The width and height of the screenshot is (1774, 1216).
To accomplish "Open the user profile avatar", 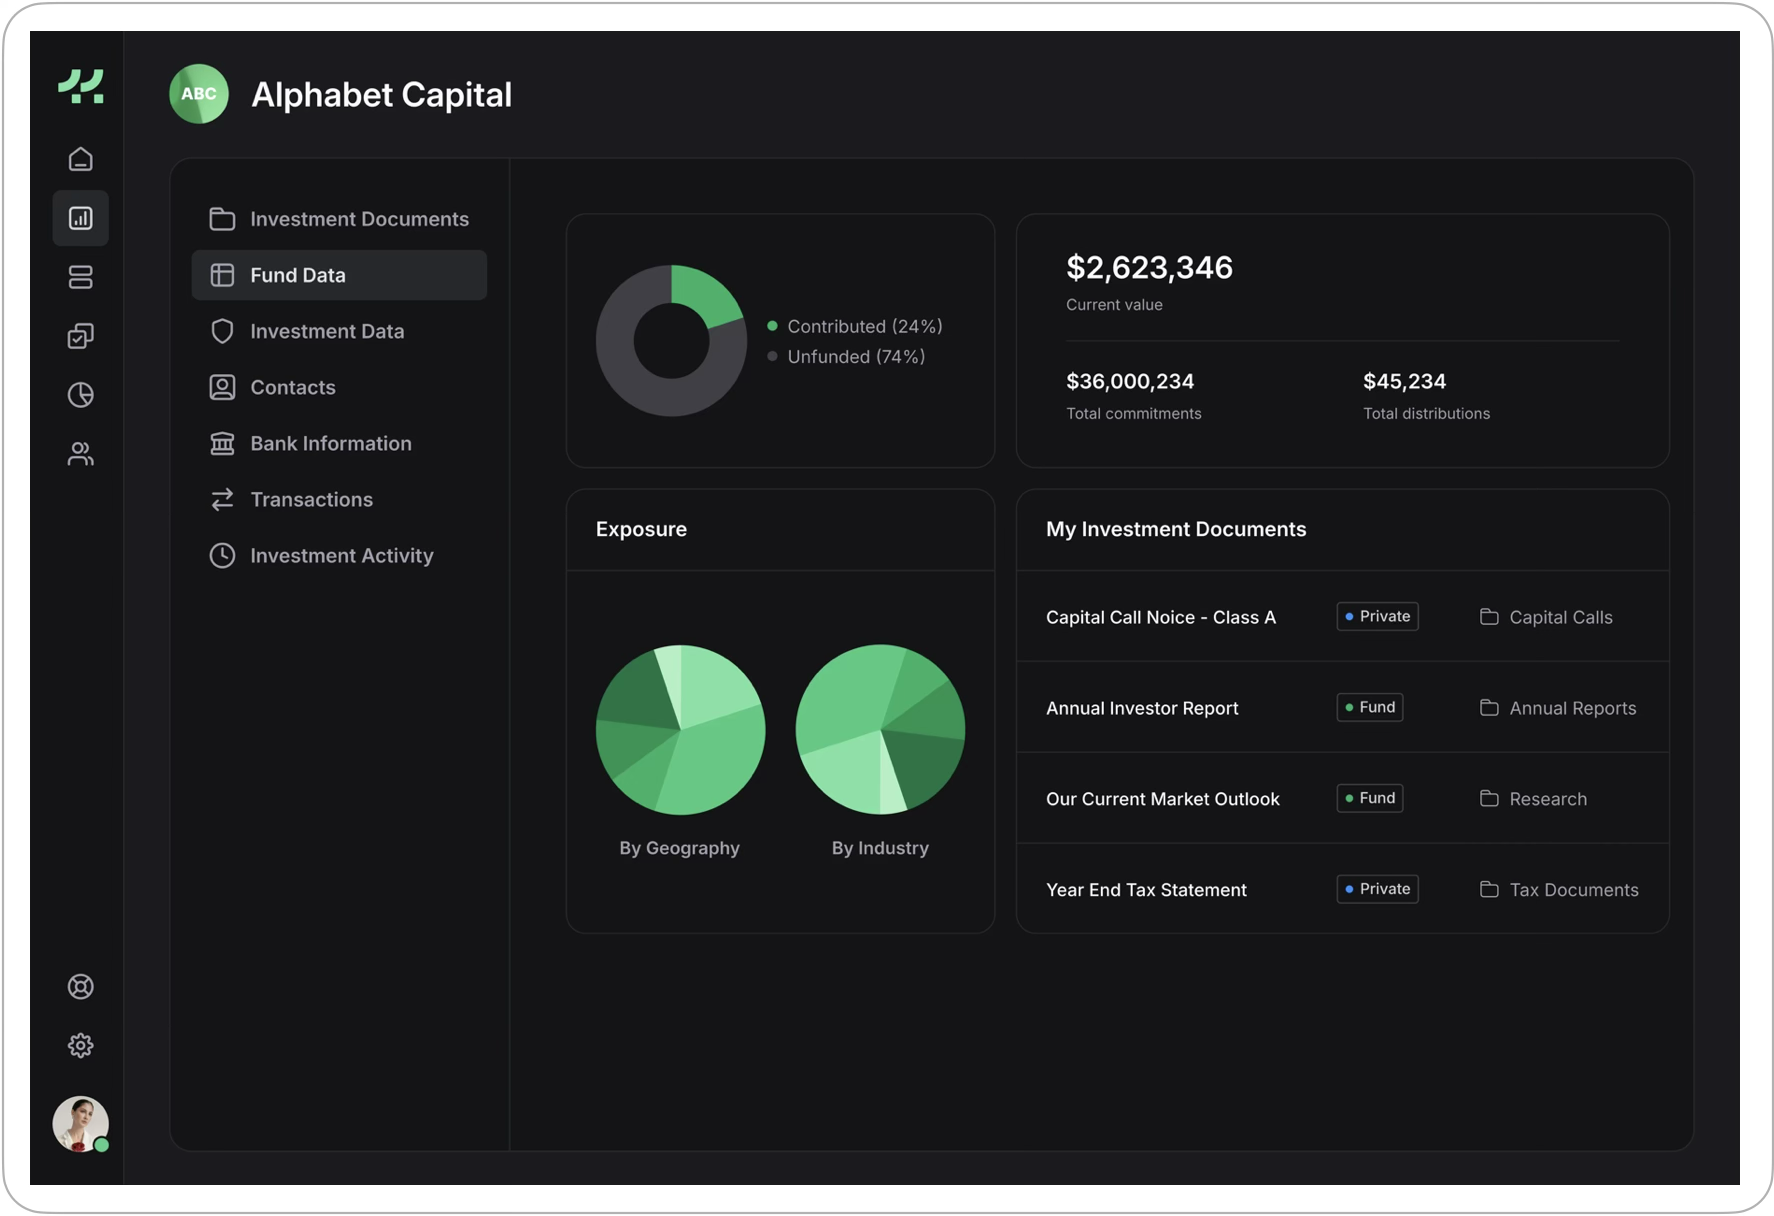I will pyautogui.click(x=80, y=1124).
